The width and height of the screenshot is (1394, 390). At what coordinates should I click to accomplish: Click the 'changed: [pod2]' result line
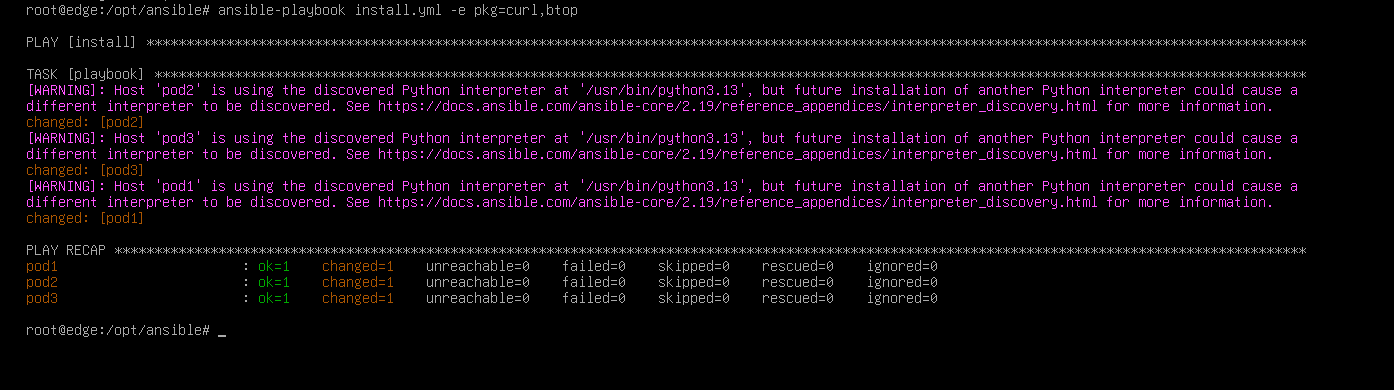pos(85,122)
